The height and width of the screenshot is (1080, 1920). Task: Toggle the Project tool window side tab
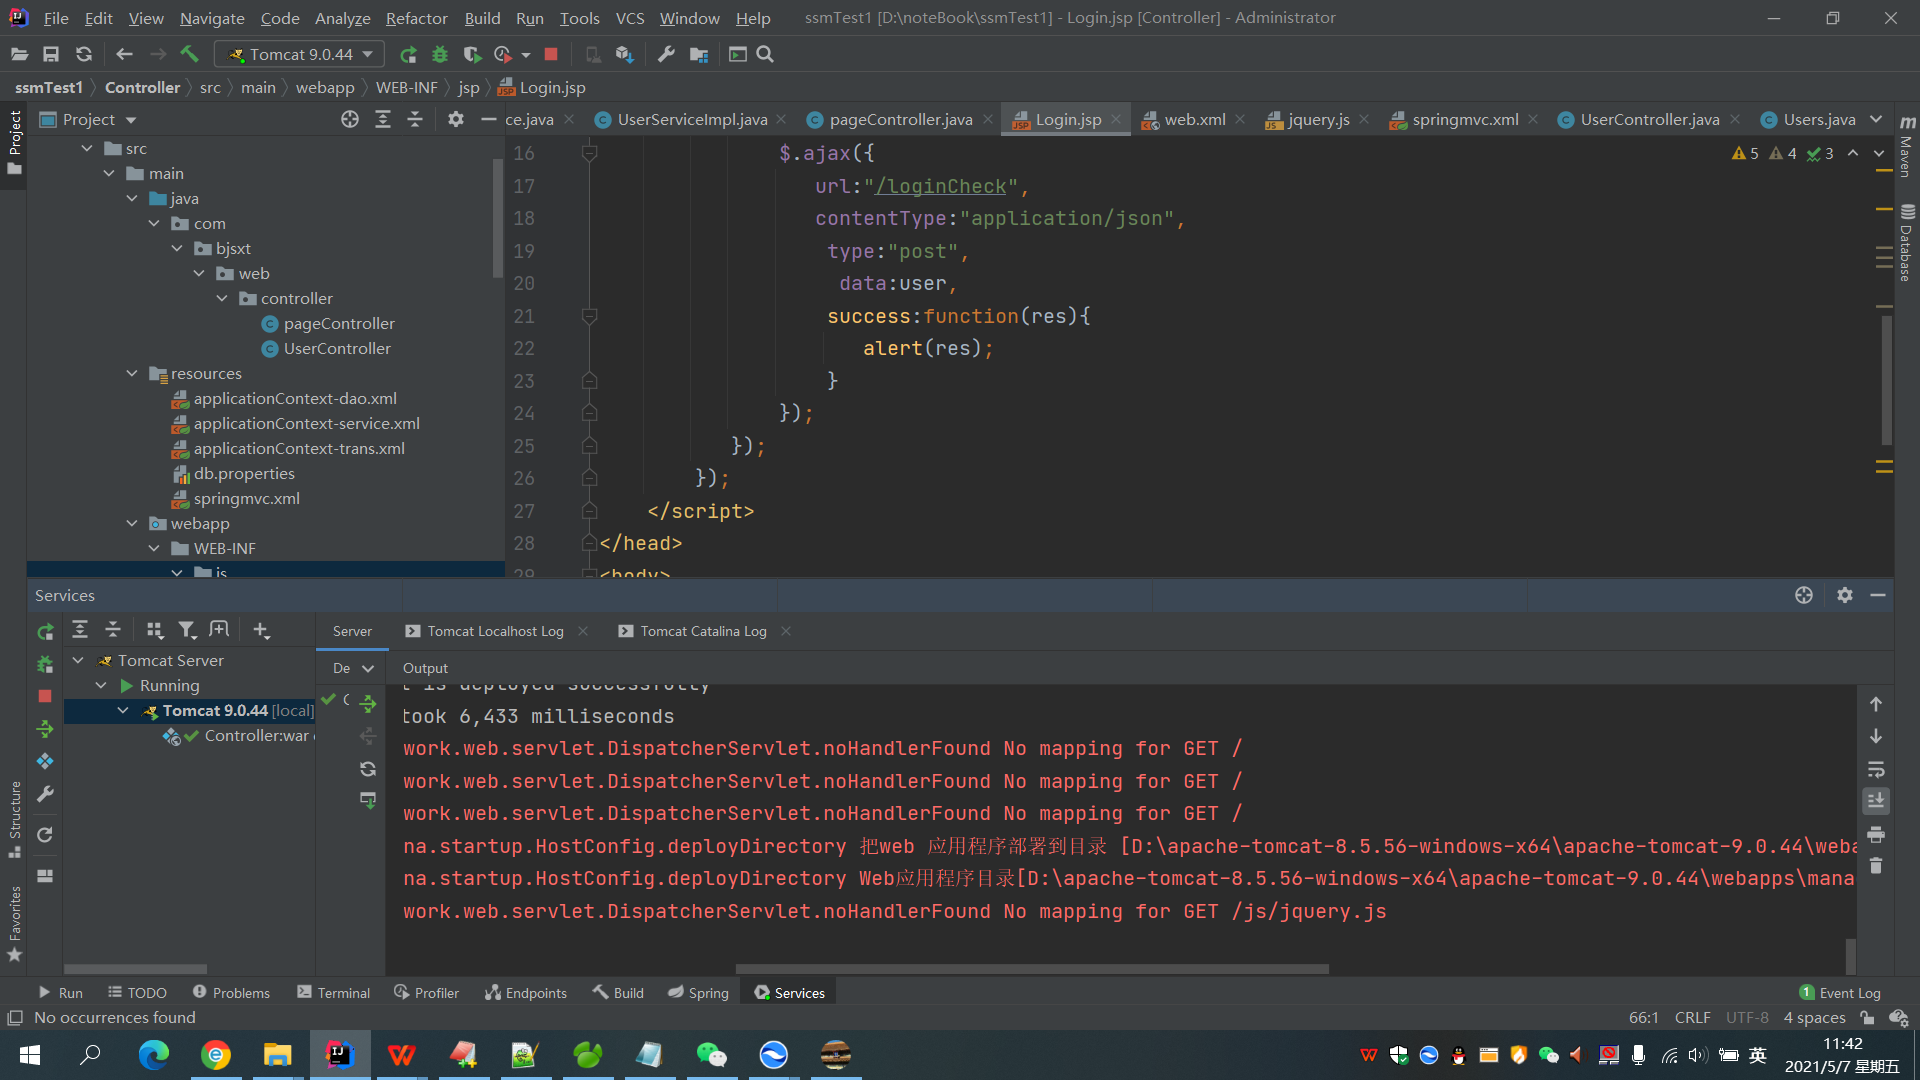pos(14,142)
